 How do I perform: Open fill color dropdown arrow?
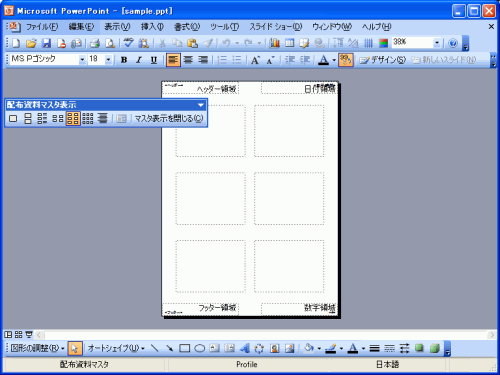click(319, 349)
